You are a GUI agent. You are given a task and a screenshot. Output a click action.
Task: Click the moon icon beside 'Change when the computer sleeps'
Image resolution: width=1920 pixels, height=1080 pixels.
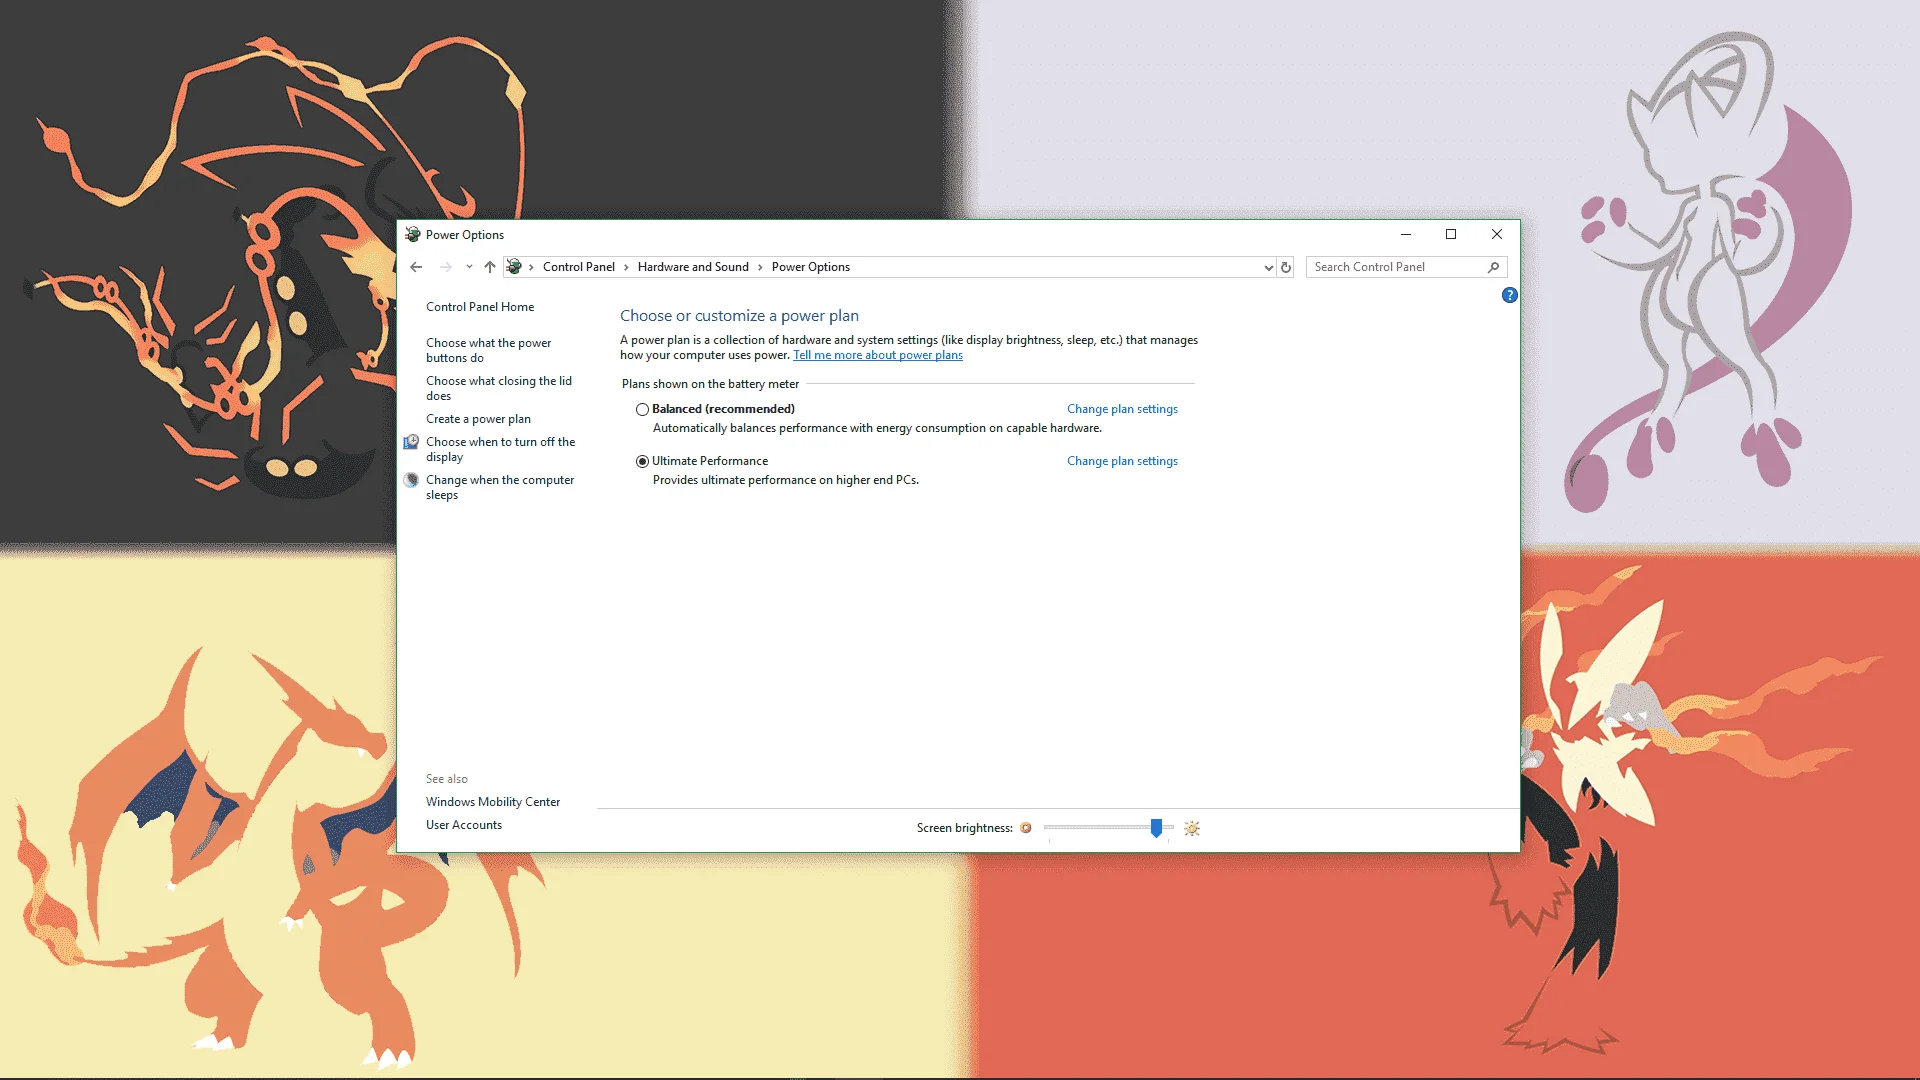tap(411, 480)
